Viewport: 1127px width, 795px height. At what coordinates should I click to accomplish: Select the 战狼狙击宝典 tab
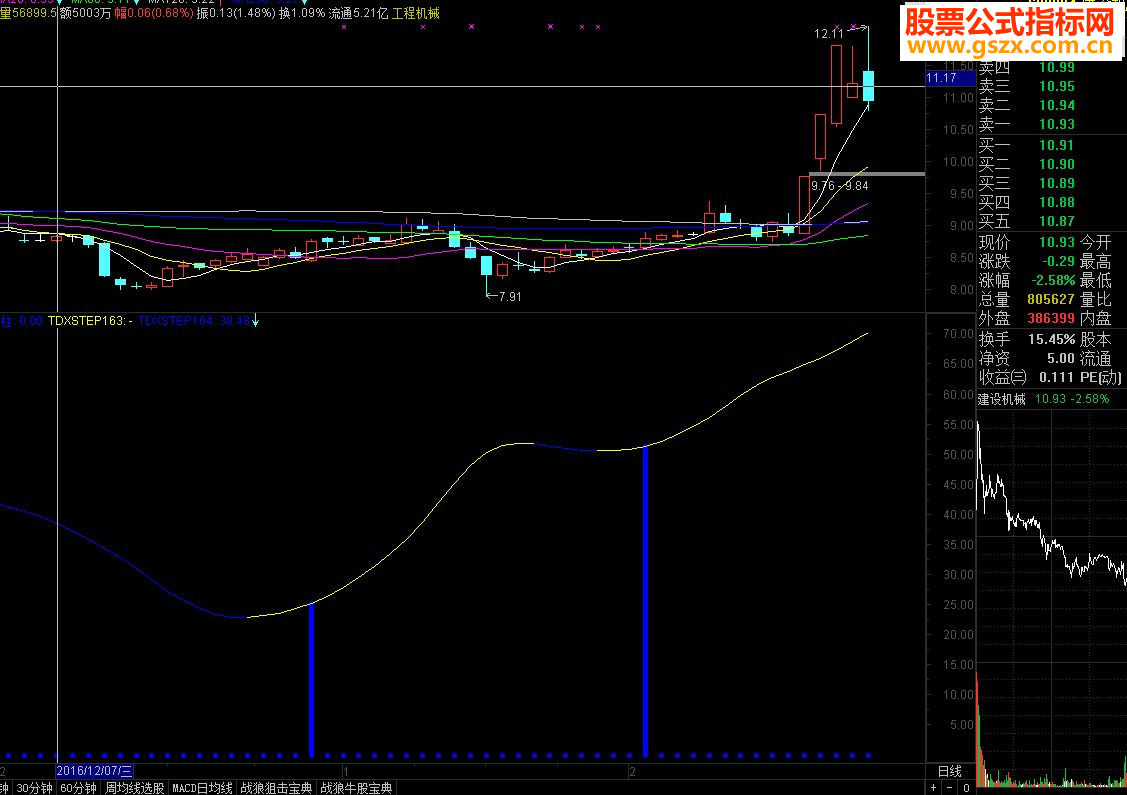point(276,789)
